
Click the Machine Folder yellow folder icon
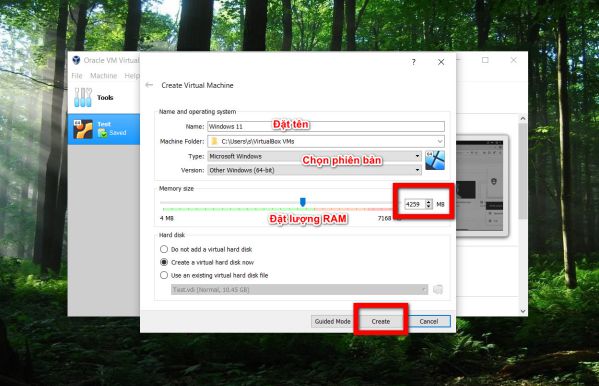pos(214,141)
